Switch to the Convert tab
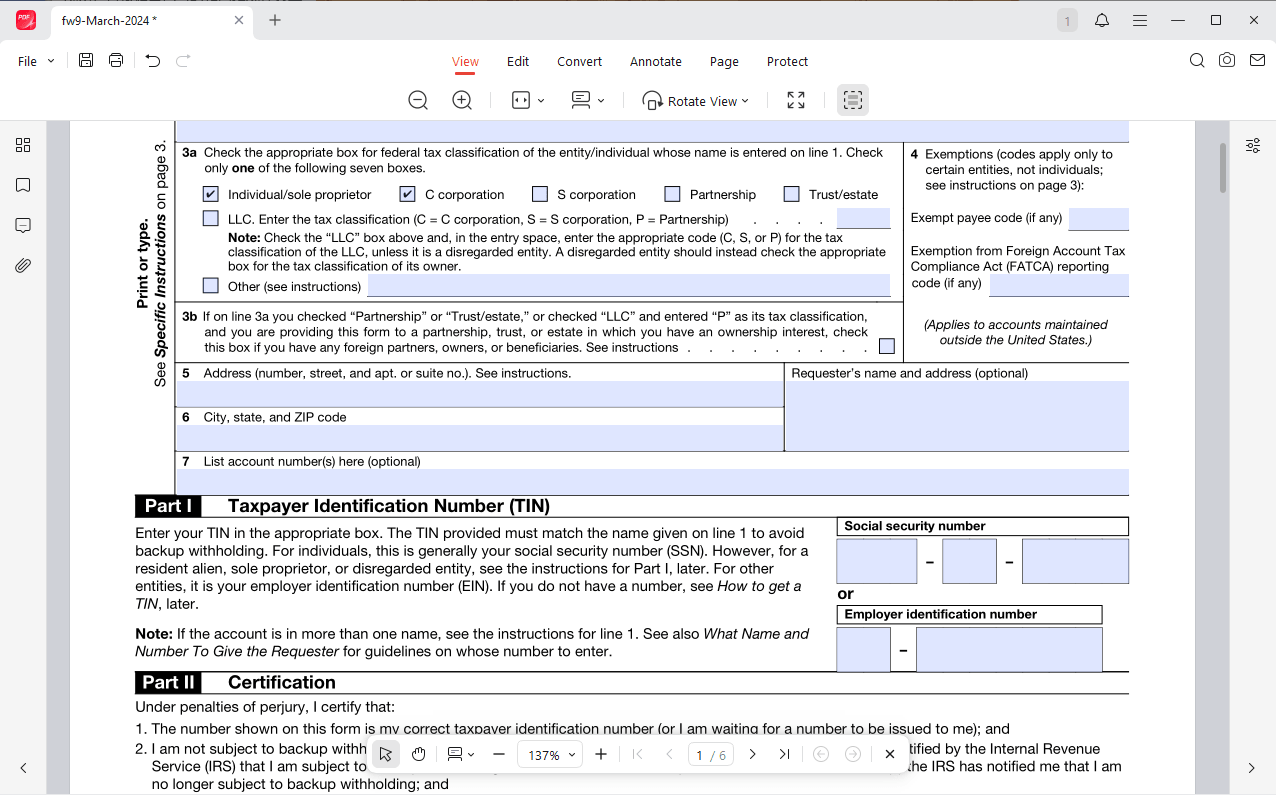The height and width of the screenshot is (795, 1276). pos(580,61)
